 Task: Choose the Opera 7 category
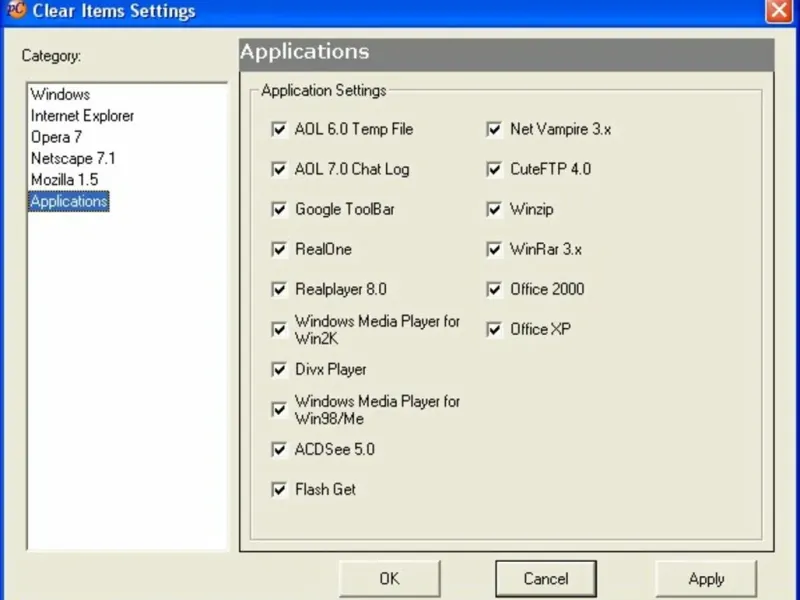pos(56,137)
